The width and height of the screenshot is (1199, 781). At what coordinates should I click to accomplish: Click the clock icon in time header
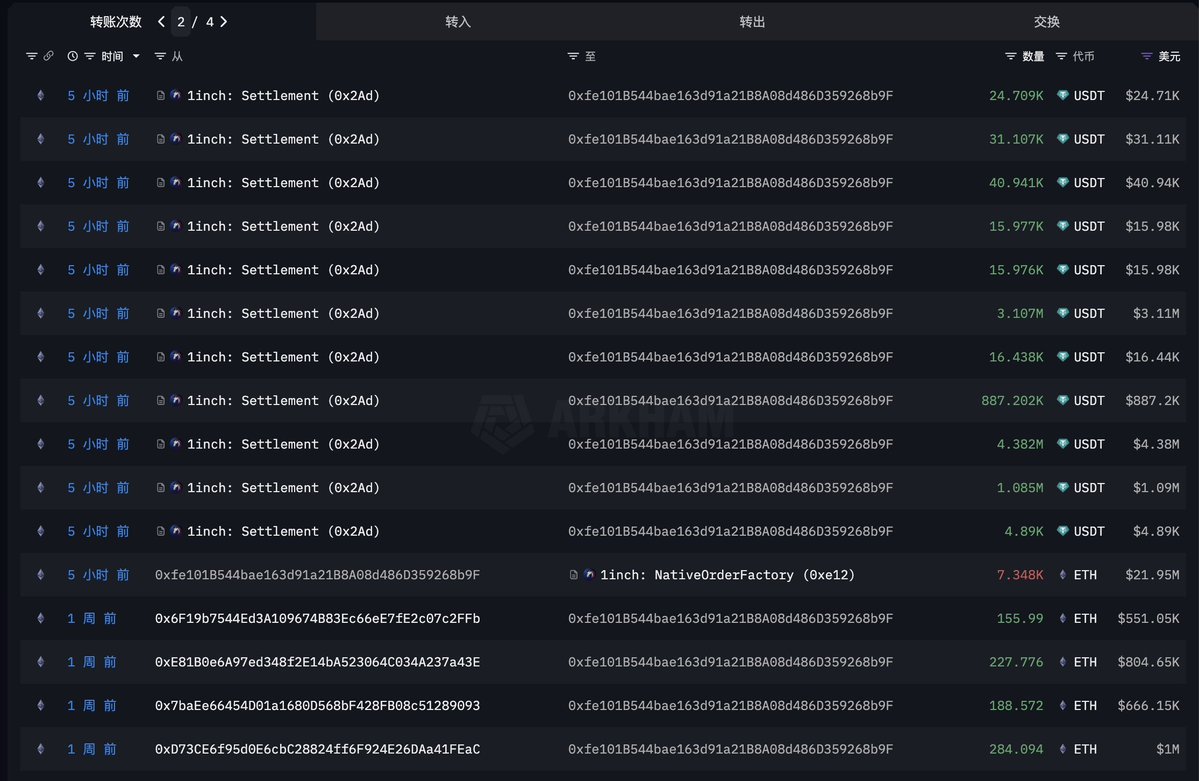click(x=73, y=56)
